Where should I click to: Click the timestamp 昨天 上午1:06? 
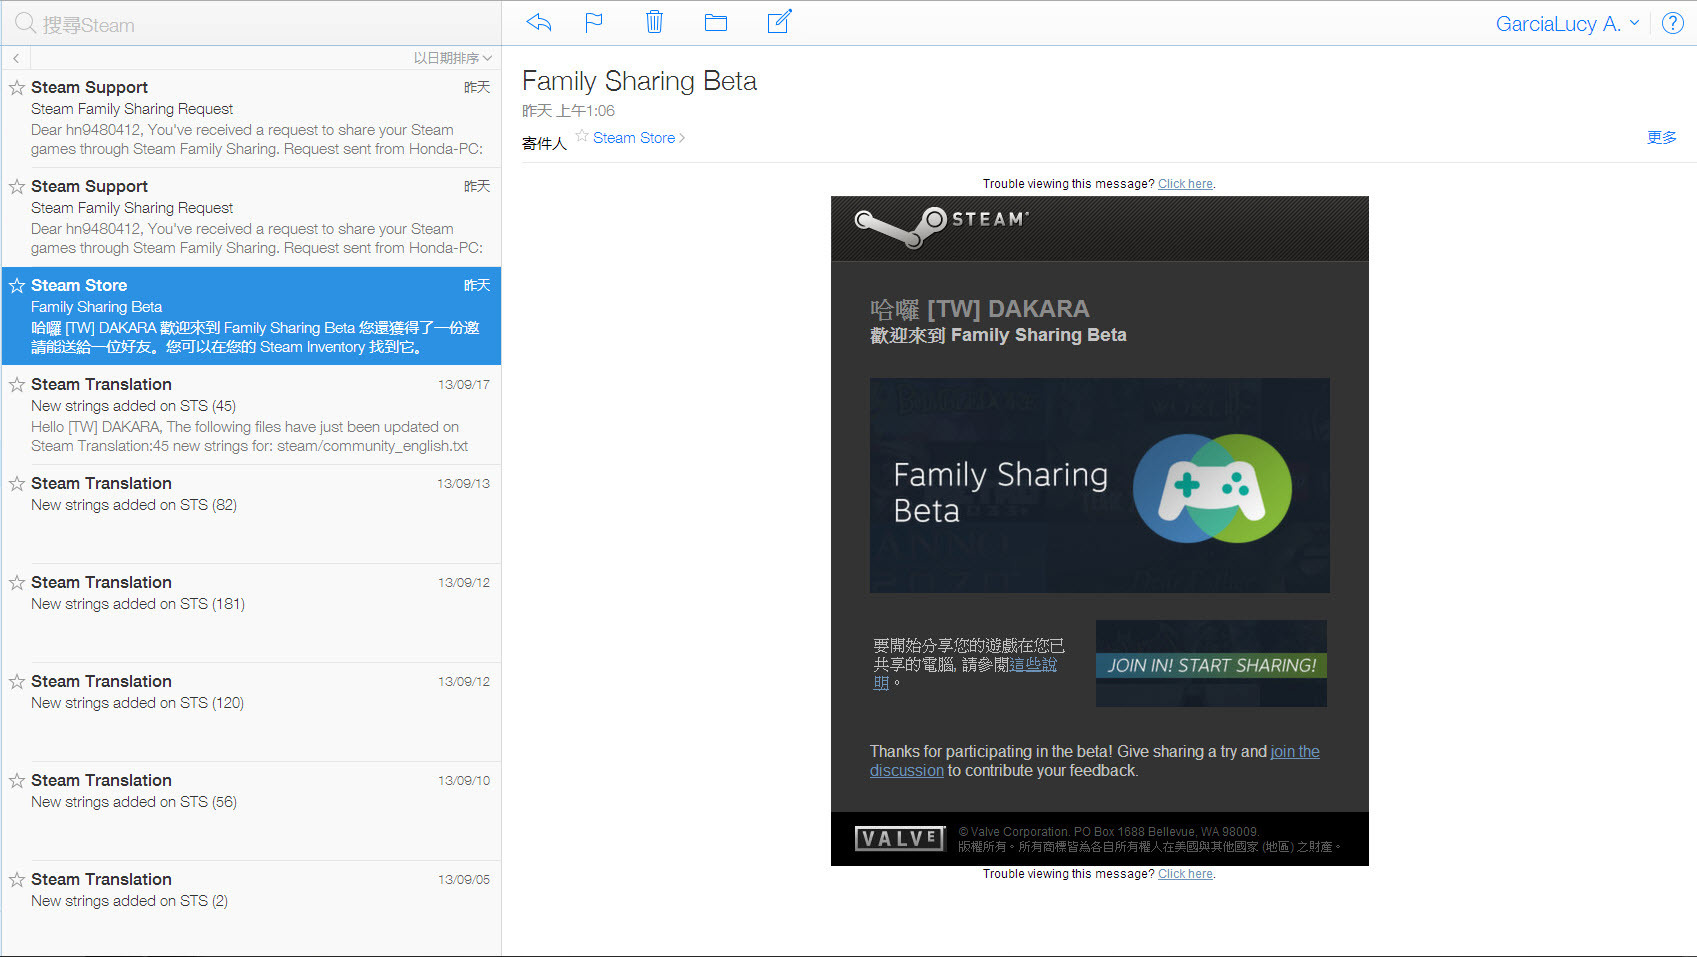click(x=568, y=111)
